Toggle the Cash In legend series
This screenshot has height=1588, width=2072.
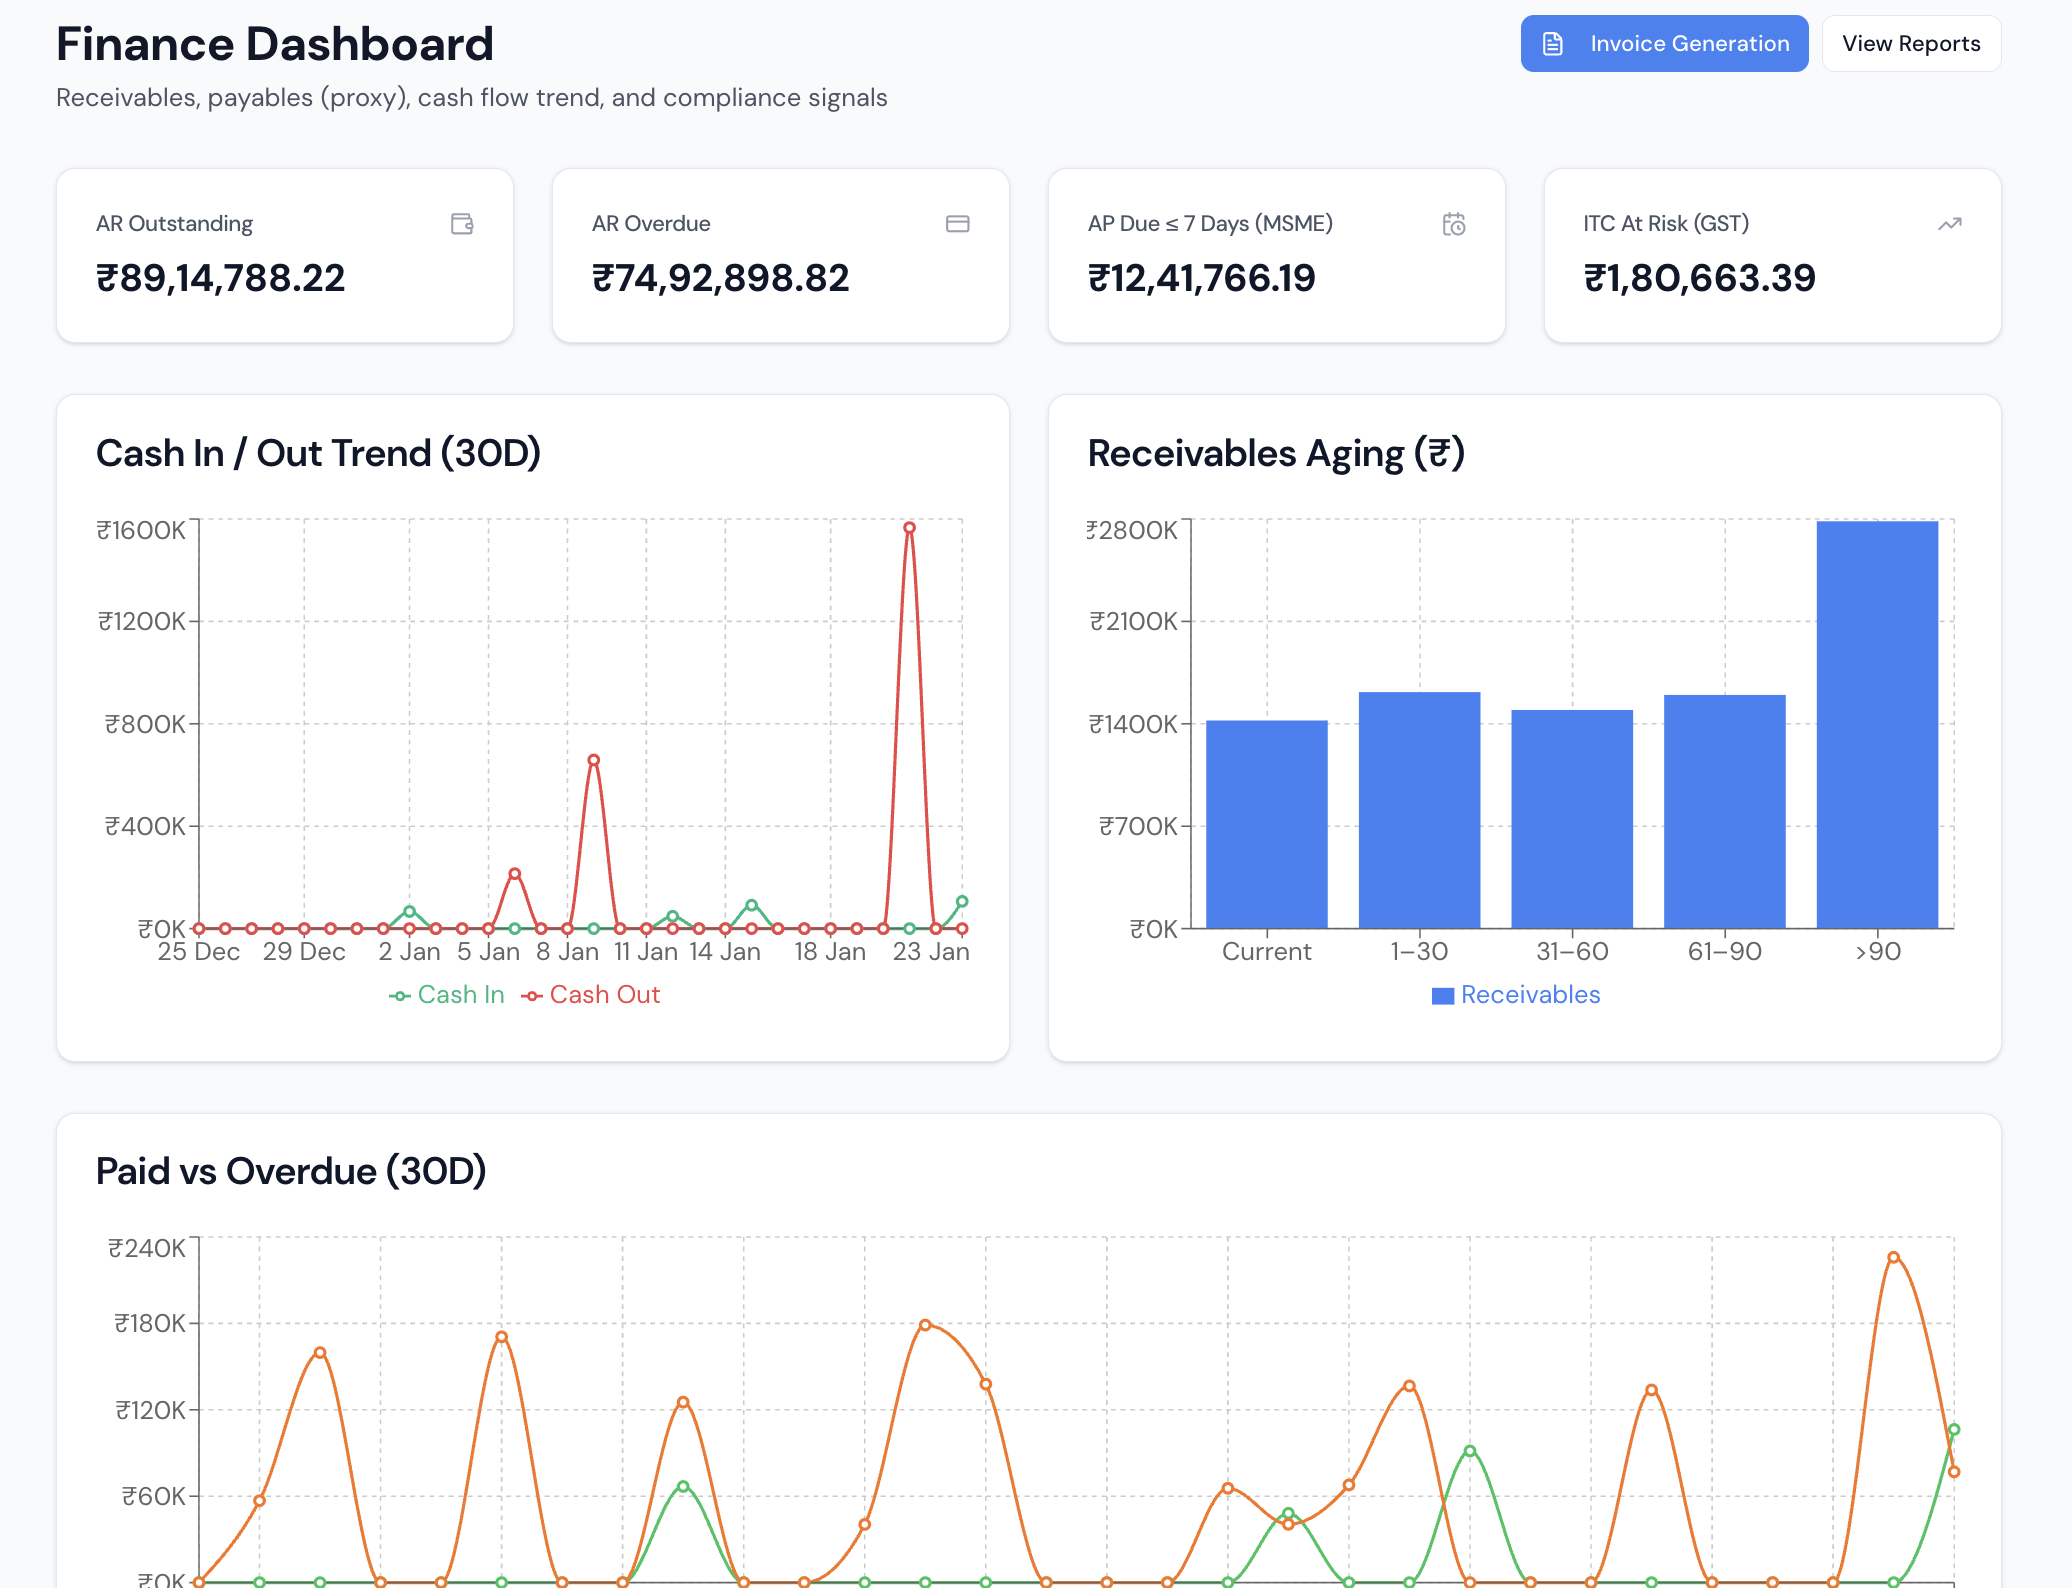460,995
